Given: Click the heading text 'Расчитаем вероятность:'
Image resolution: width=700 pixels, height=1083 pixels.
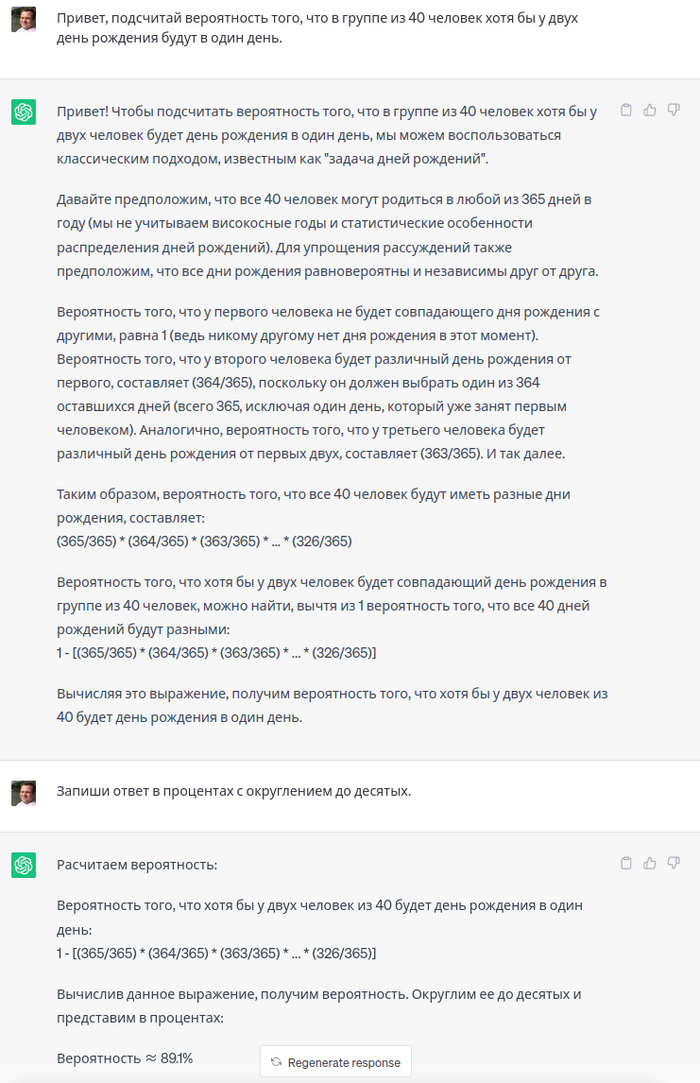Looking at the screenshot, I should click(x=137, y=865).
